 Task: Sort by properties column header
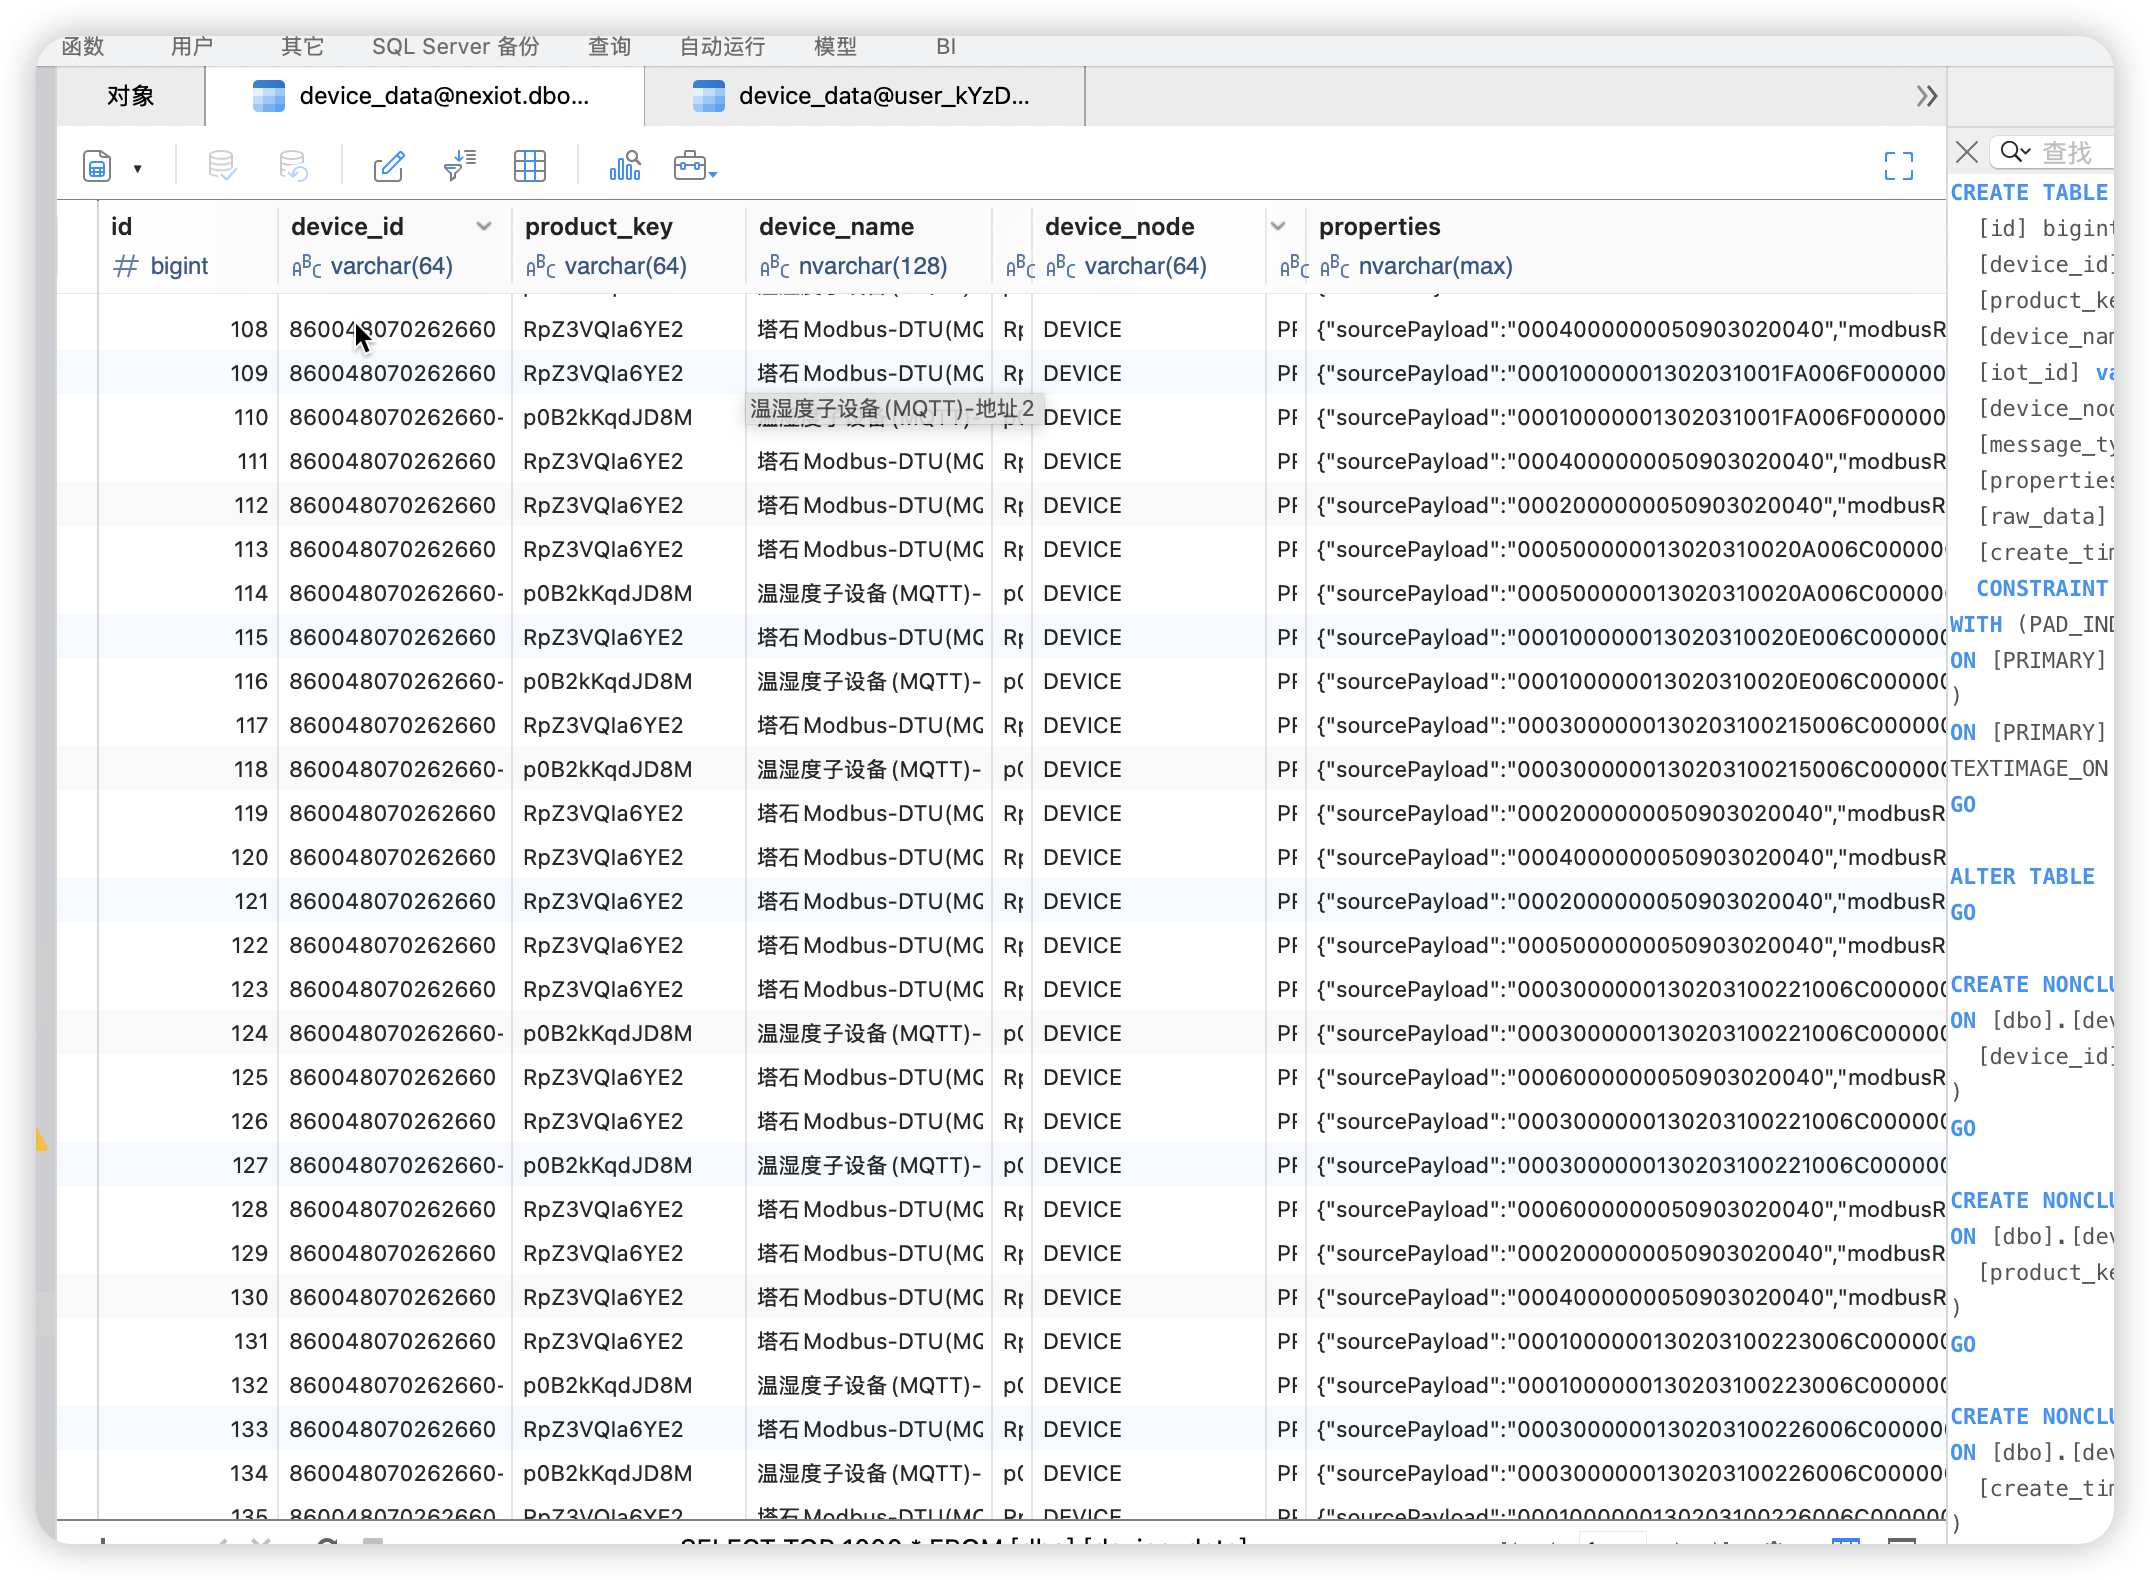1379,227
